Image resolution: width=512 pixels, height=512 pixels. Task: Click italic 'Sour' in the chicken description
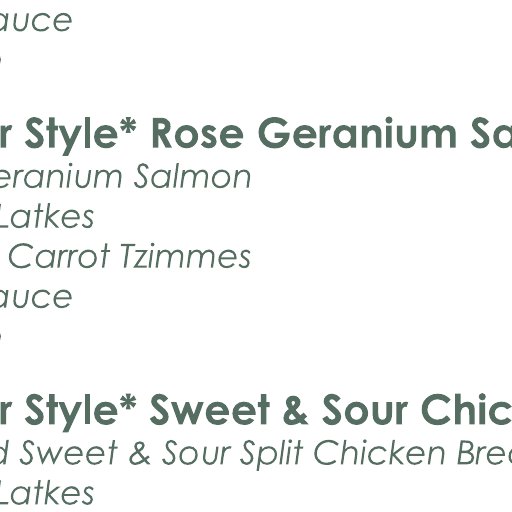[x=196, y=453]
